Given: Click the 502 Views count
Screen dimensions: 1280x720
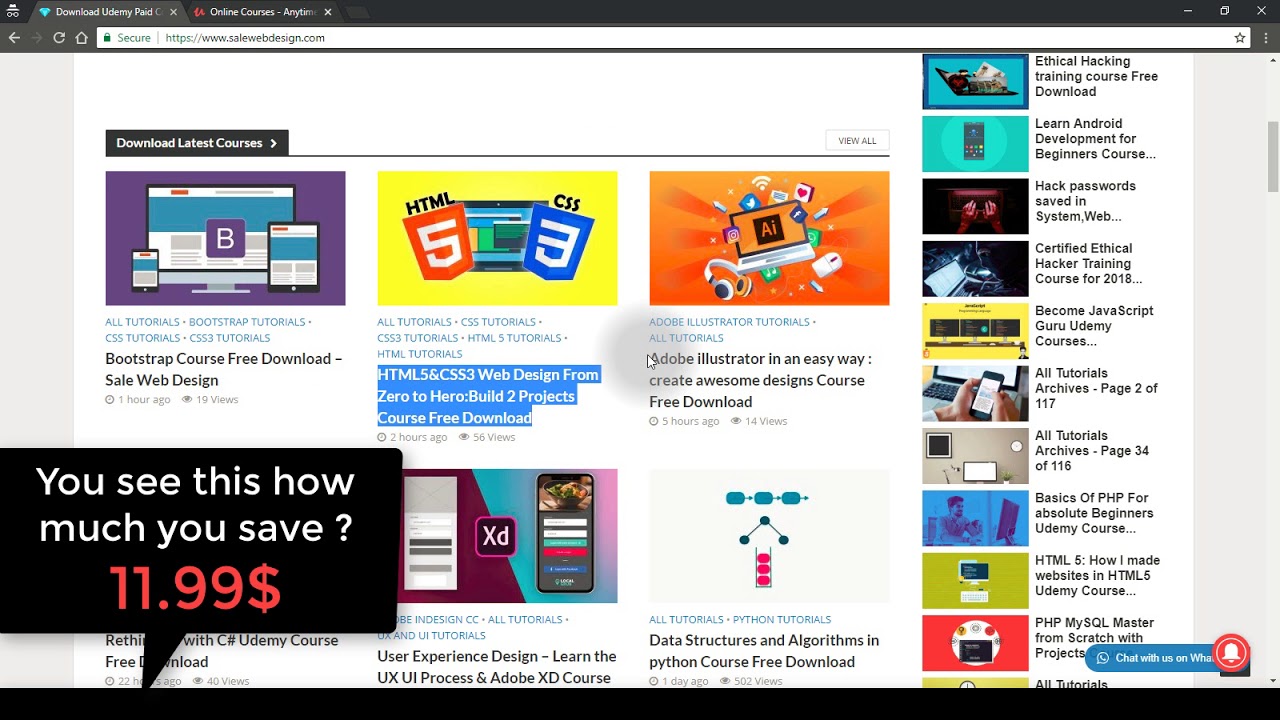Looking at the screenshot, I should tap(751, 682).
